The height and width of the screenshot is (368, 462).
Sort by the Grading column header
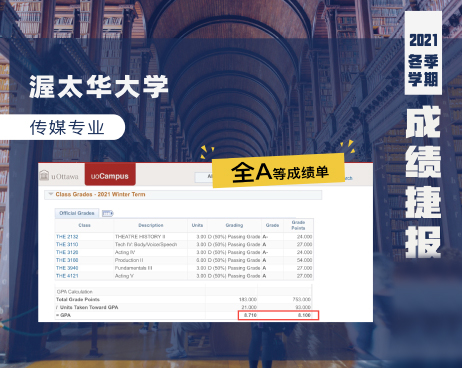click(x=234, y=225)
